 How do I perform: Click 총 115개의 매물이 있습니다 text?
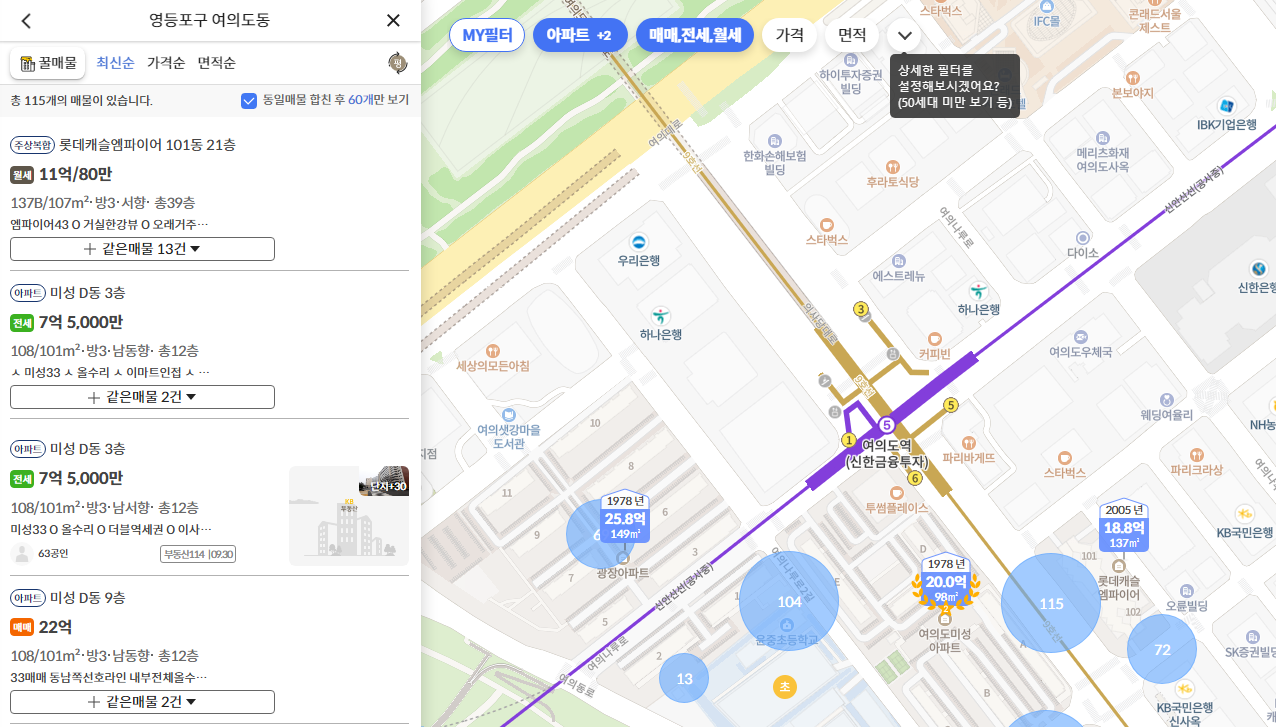[x=81, y=100]
